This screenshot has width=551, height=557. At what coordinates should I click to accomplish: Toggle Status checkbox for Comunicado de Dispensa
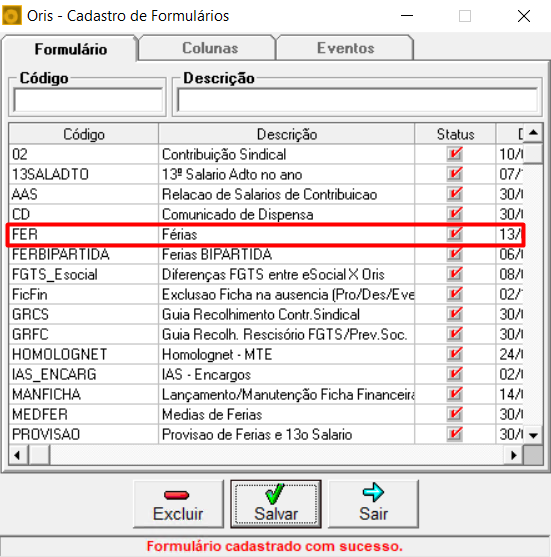click(455, 214)
